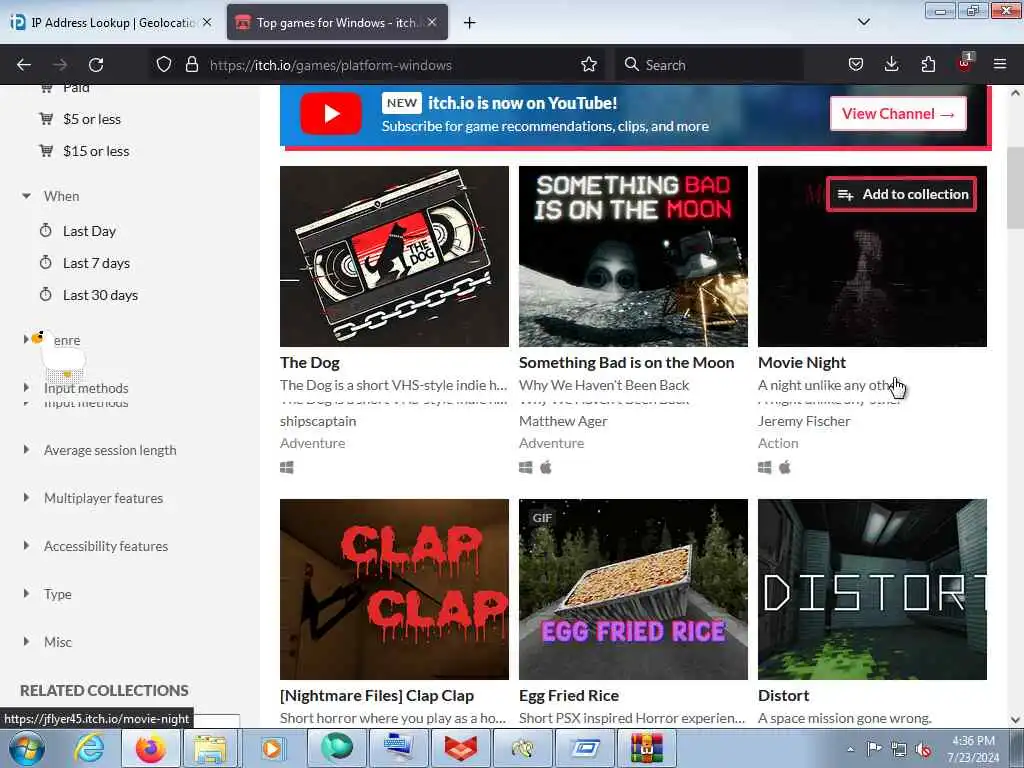Click the red extension icon with badge
The width and height of the screenshot is (1024, 768).
tap(965, 63)
